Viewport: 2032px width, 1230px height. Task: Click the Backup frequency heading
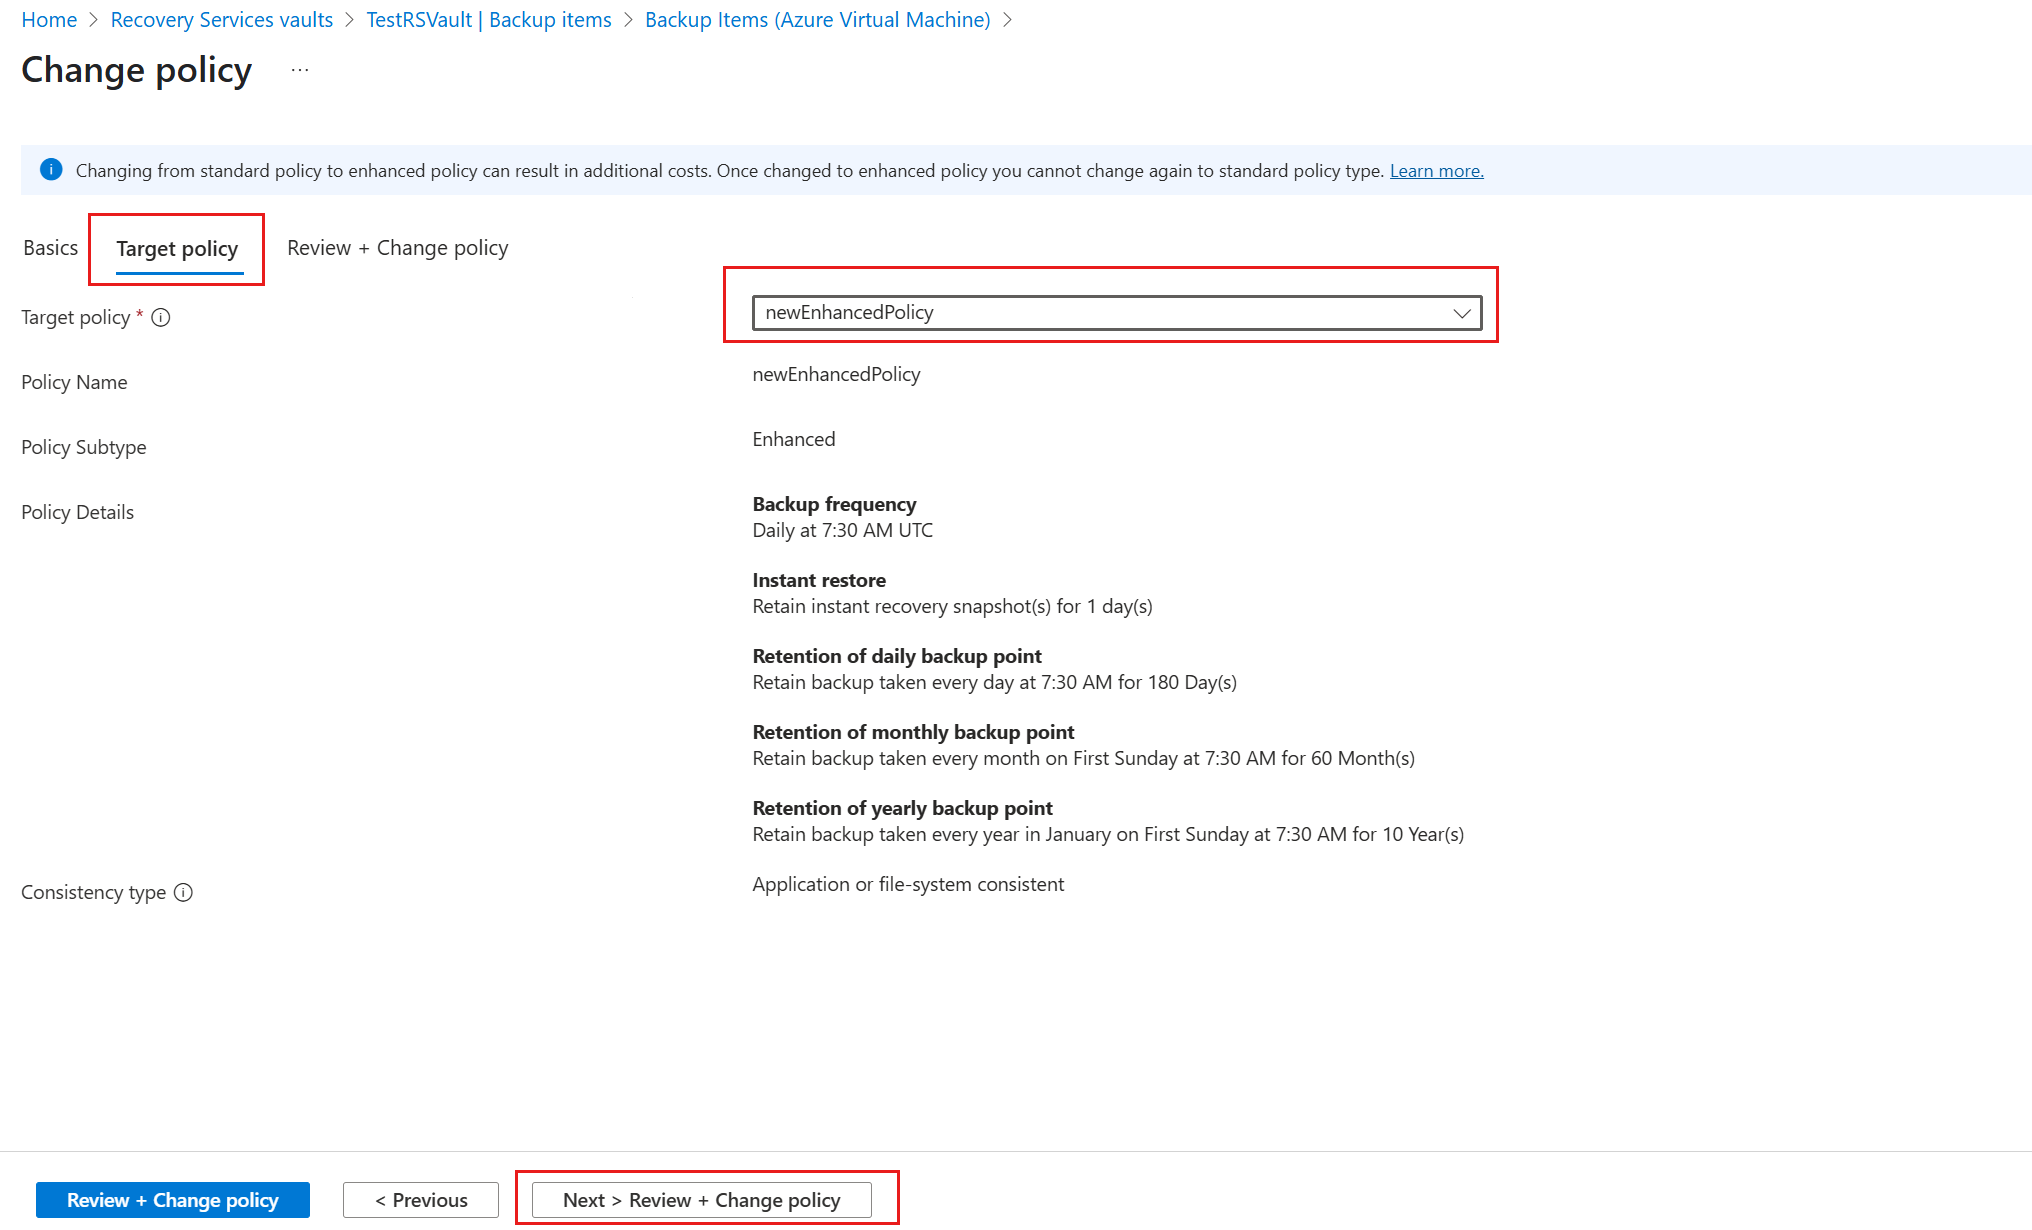(x=834, y=504)
